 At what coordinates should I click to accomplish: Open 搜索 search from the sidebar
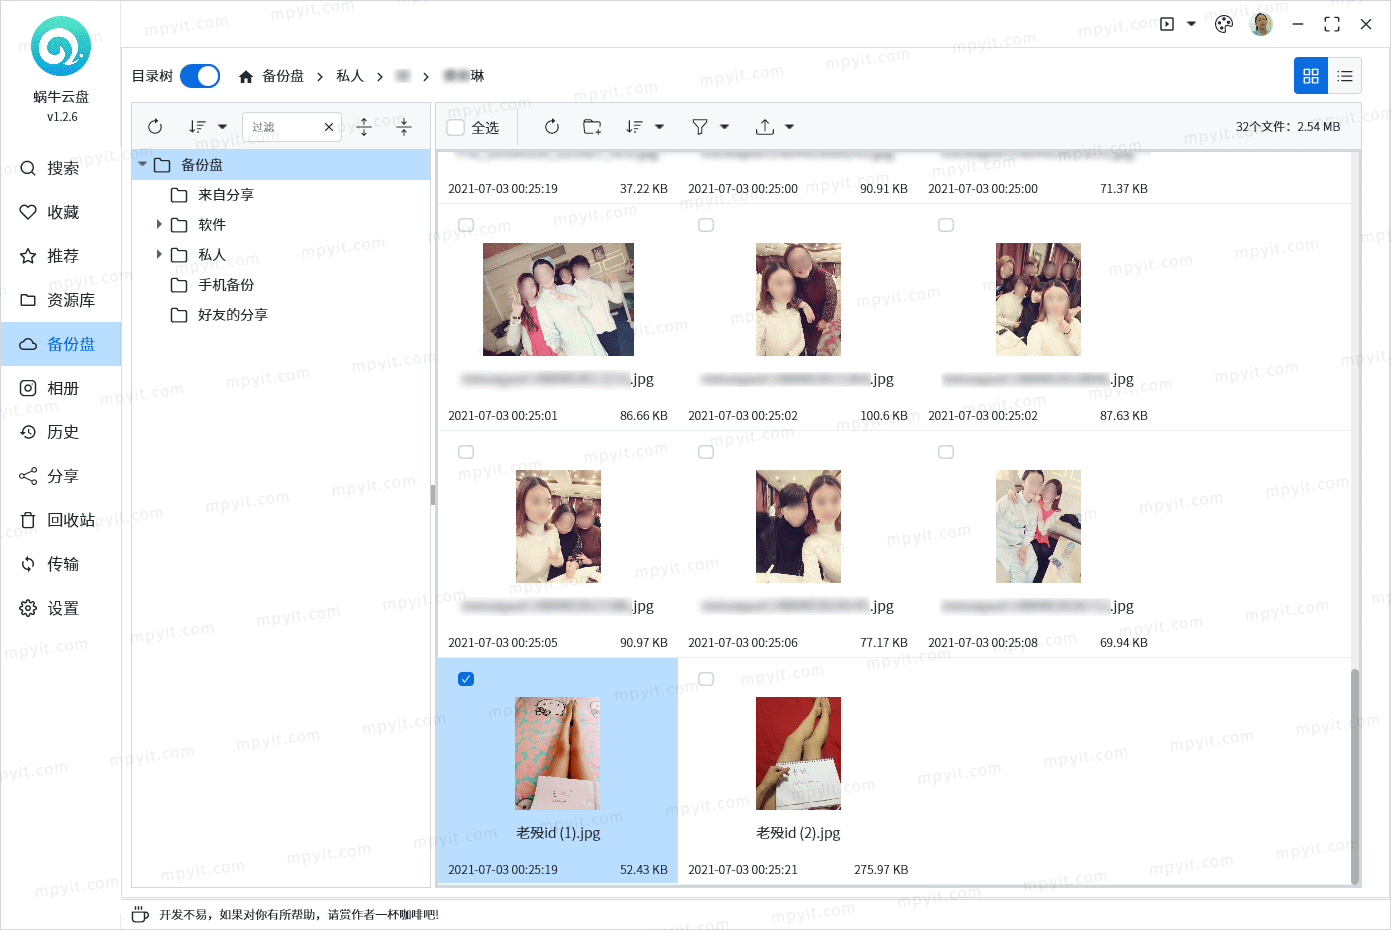point(61,168)
